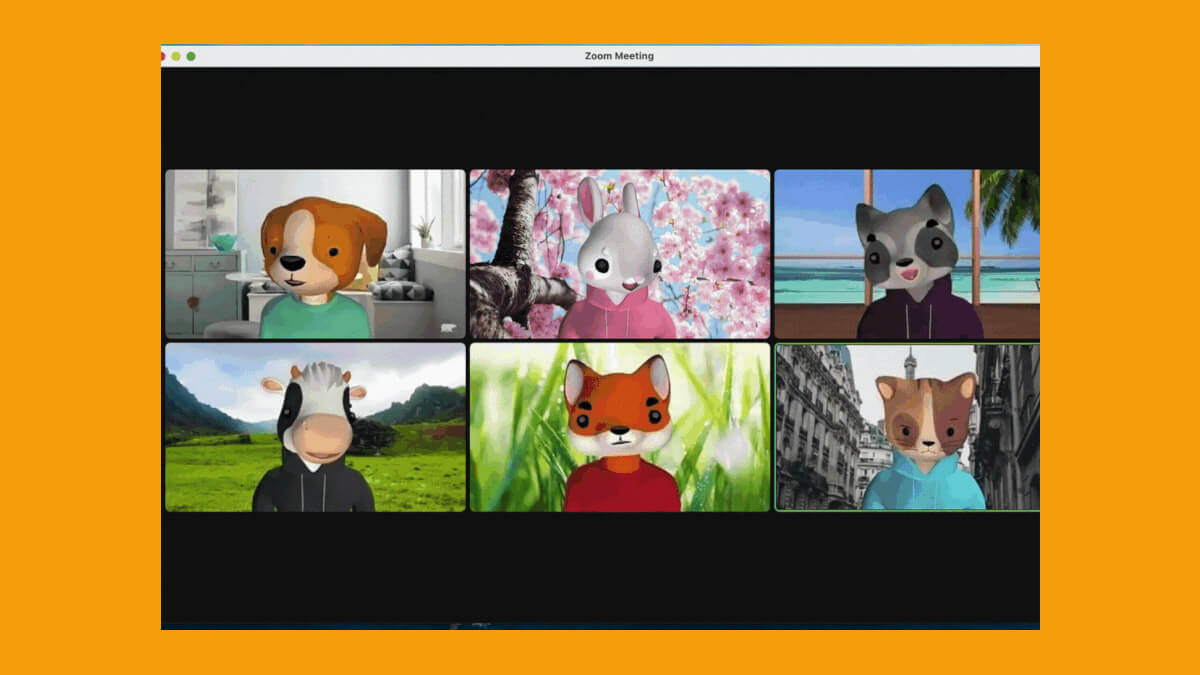This screenshot has height=675, width=1200.
Task: Select the cat avatar video tile
Action: point(907,427)
